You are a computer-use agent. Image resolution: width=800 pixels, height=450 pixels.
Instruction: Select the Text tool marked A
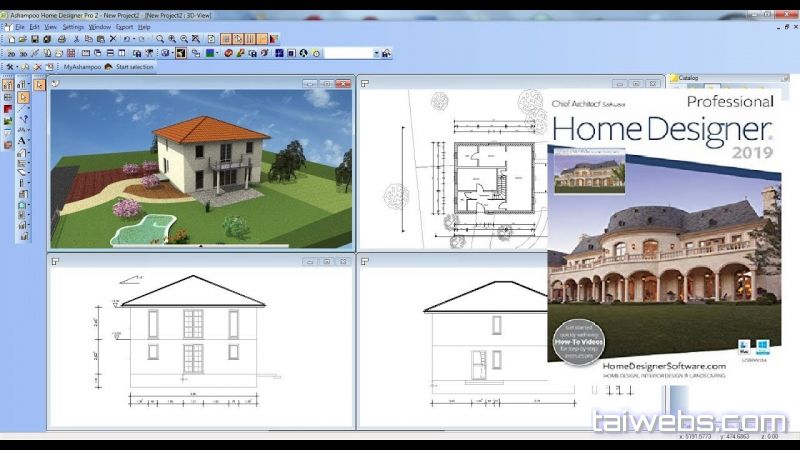[21, 141]
